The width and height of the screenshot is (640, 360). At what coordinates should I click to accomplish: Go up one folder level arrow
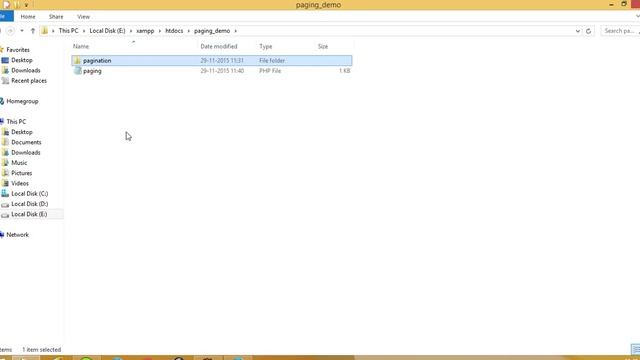pos(33,31)
